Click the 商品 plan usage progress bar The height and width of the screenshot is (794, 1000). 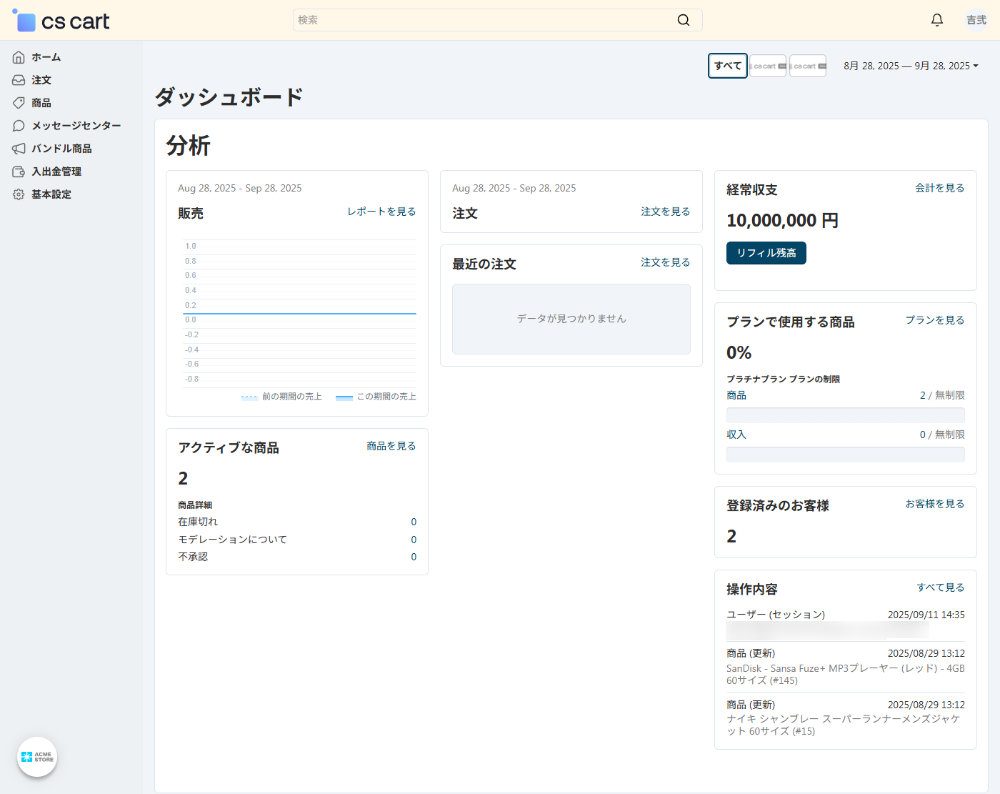pyautogui.click(x=845, y=415)
